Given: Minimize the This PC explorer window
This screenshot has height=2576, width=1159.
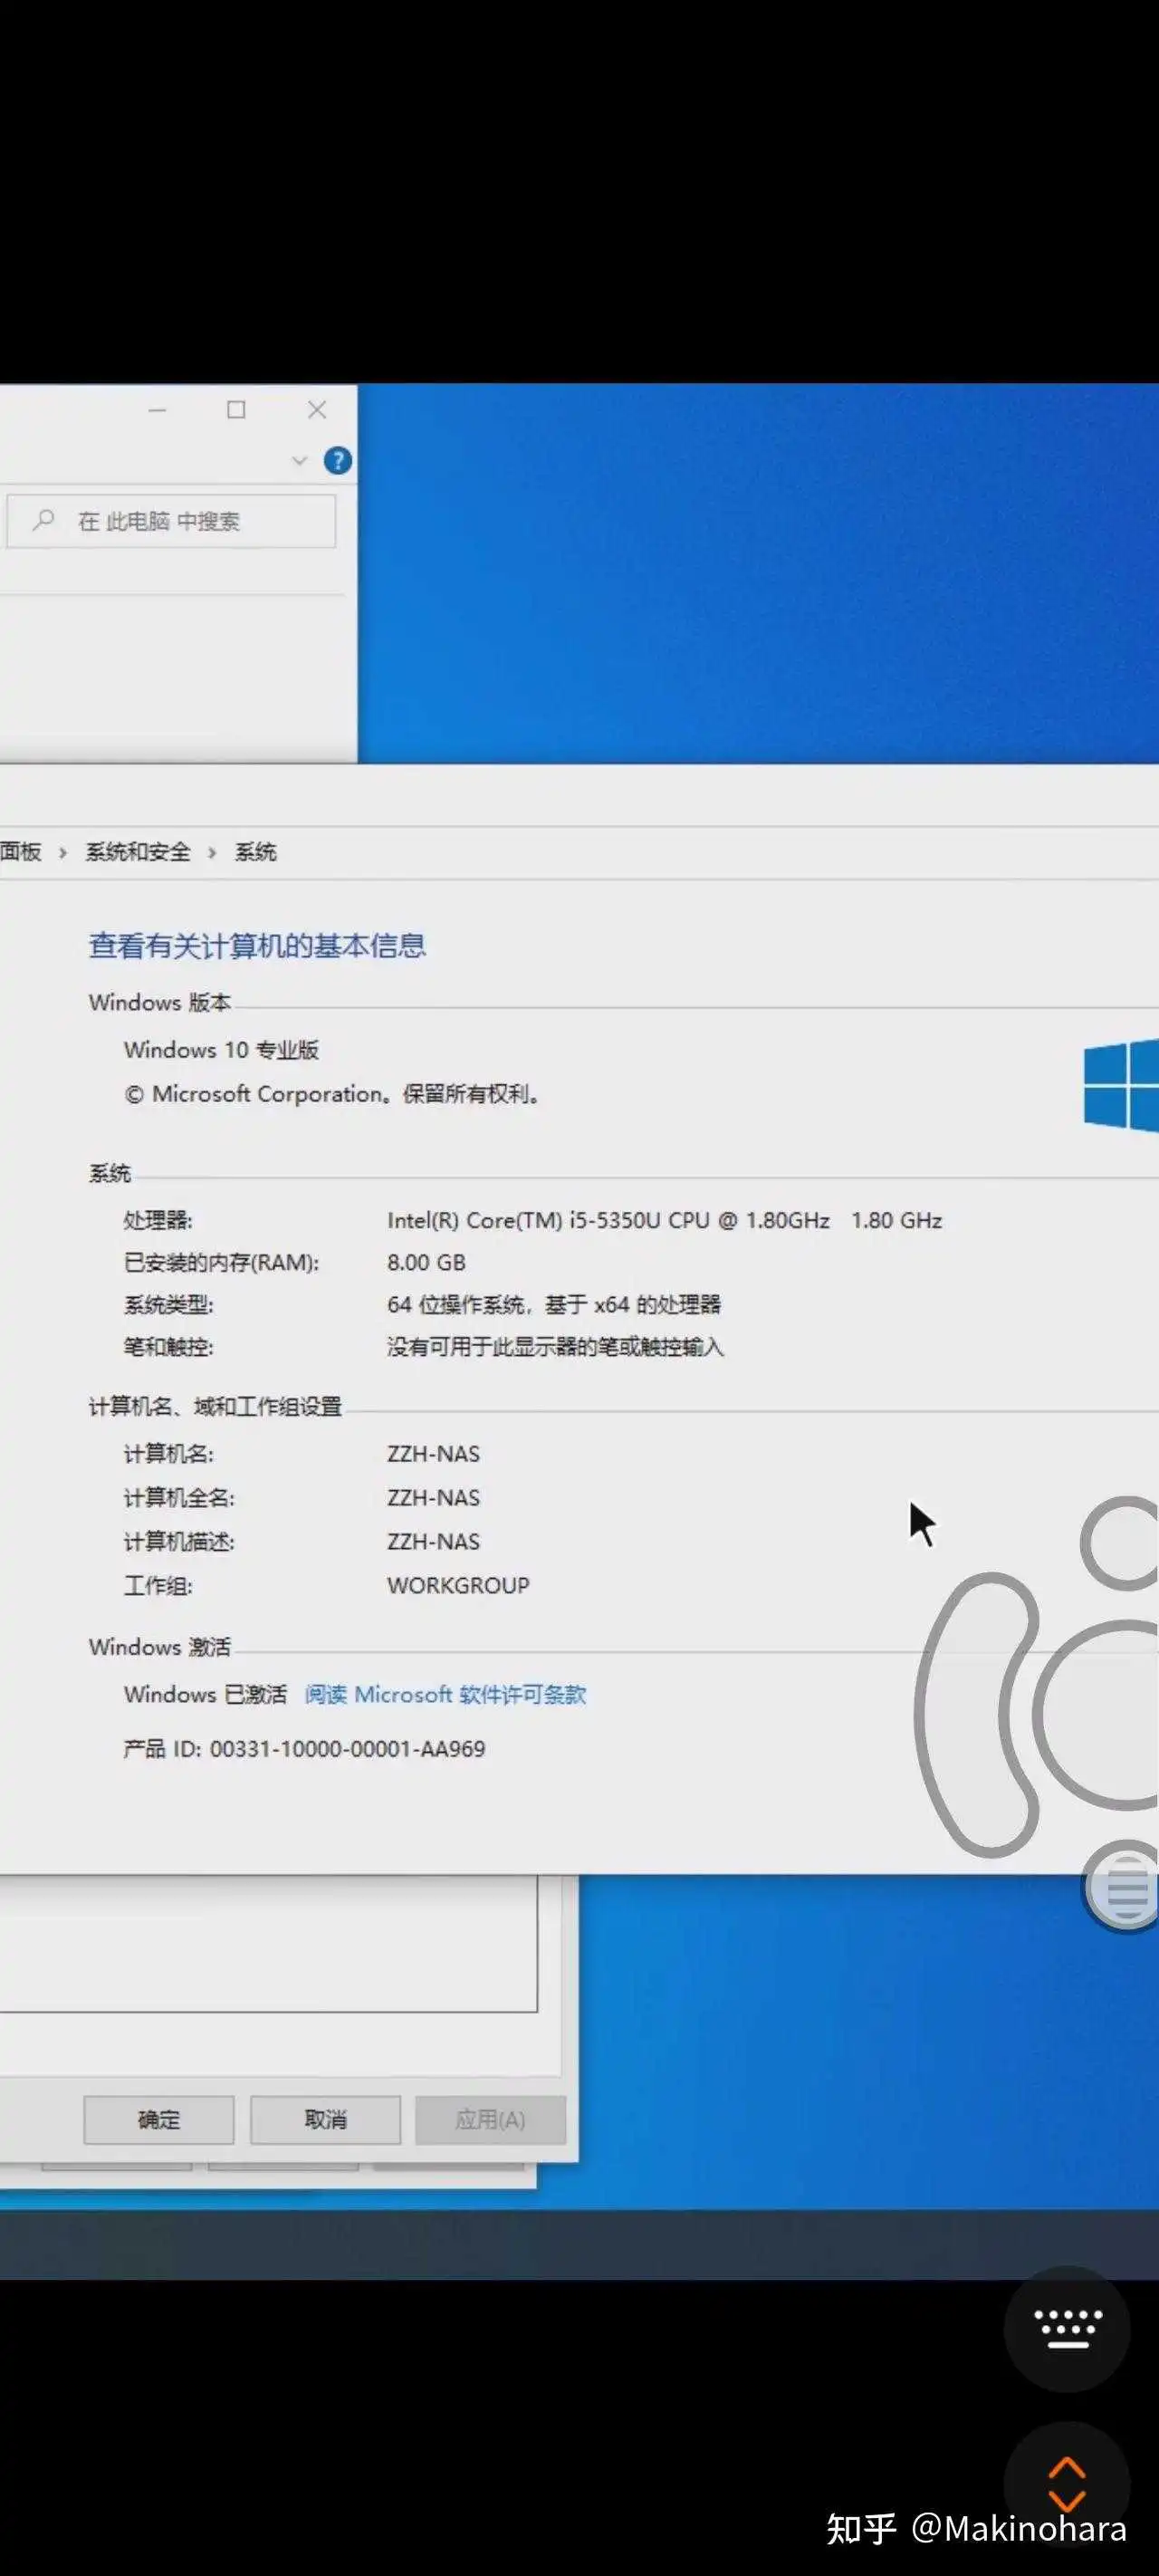Looking at the screenshot, I should pos(157,410).
